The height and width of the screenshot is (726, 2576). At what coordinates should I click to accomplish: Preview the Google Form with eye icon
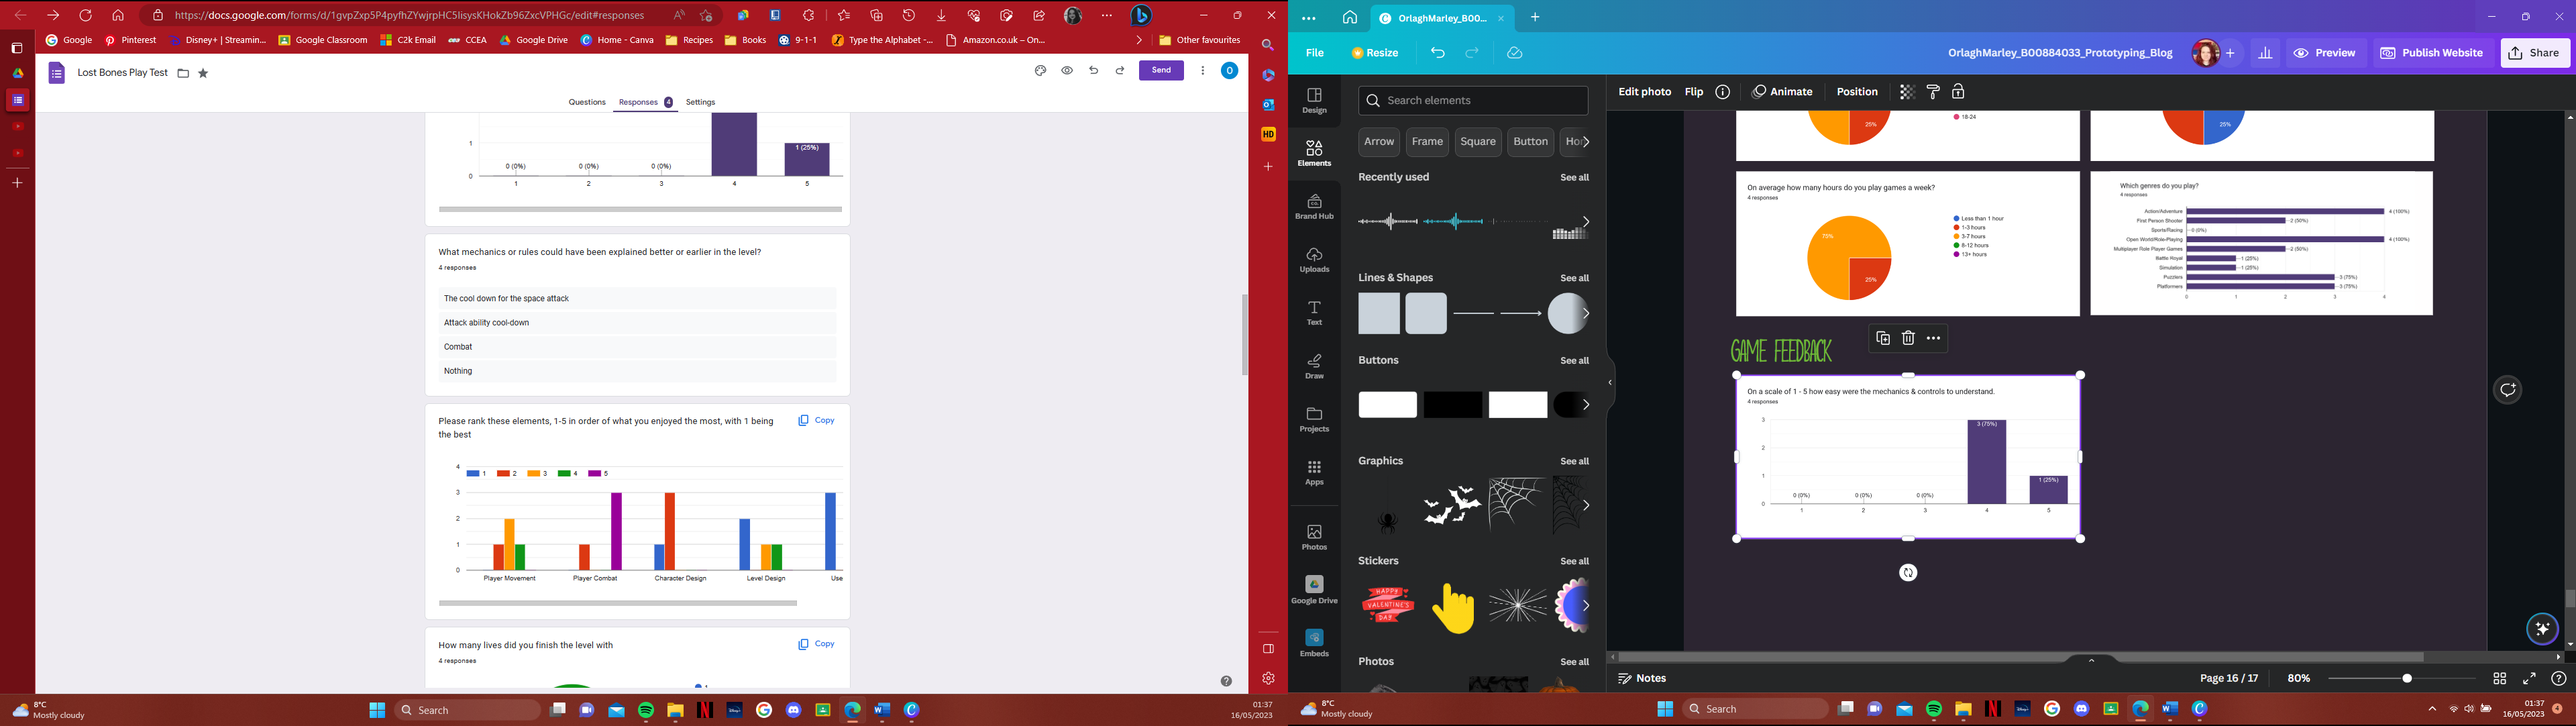click(x=1067, y=71)
